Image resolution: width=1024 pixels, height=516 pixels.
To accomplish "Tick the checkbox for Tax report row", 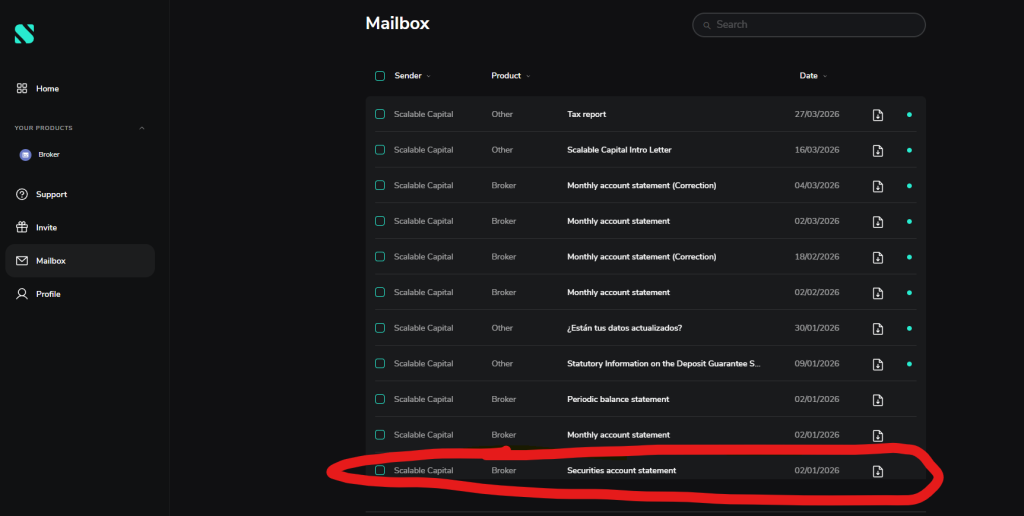I will point(380,114).
